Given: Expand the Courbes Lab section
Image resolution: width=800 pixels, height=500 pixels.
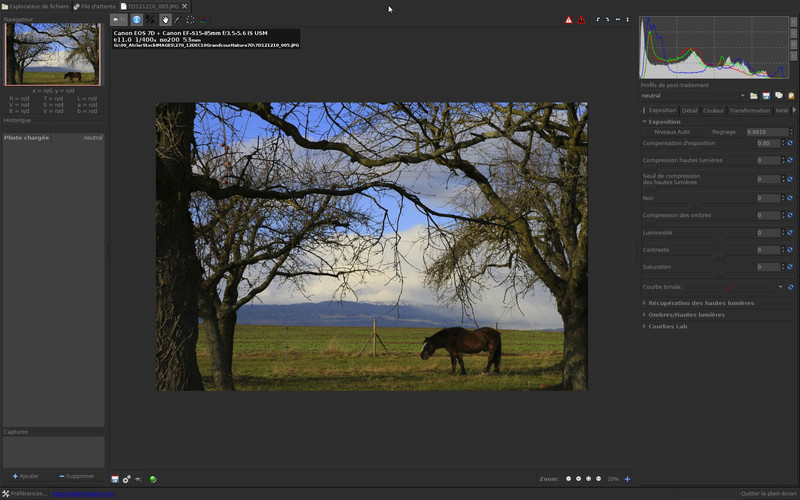Looking at the screenshot, I should click(x=667, y=326).
